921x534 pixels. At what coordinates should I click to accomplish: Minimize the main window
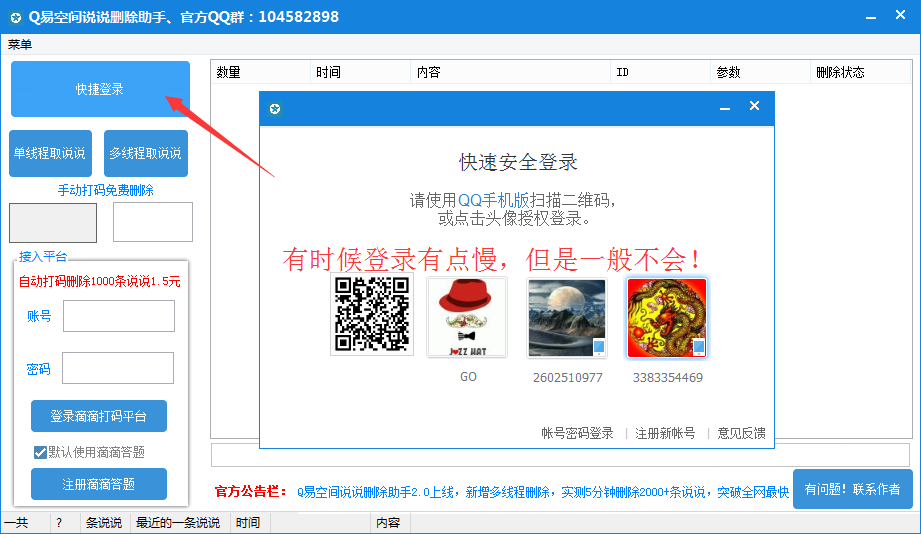tap(871, 18)
